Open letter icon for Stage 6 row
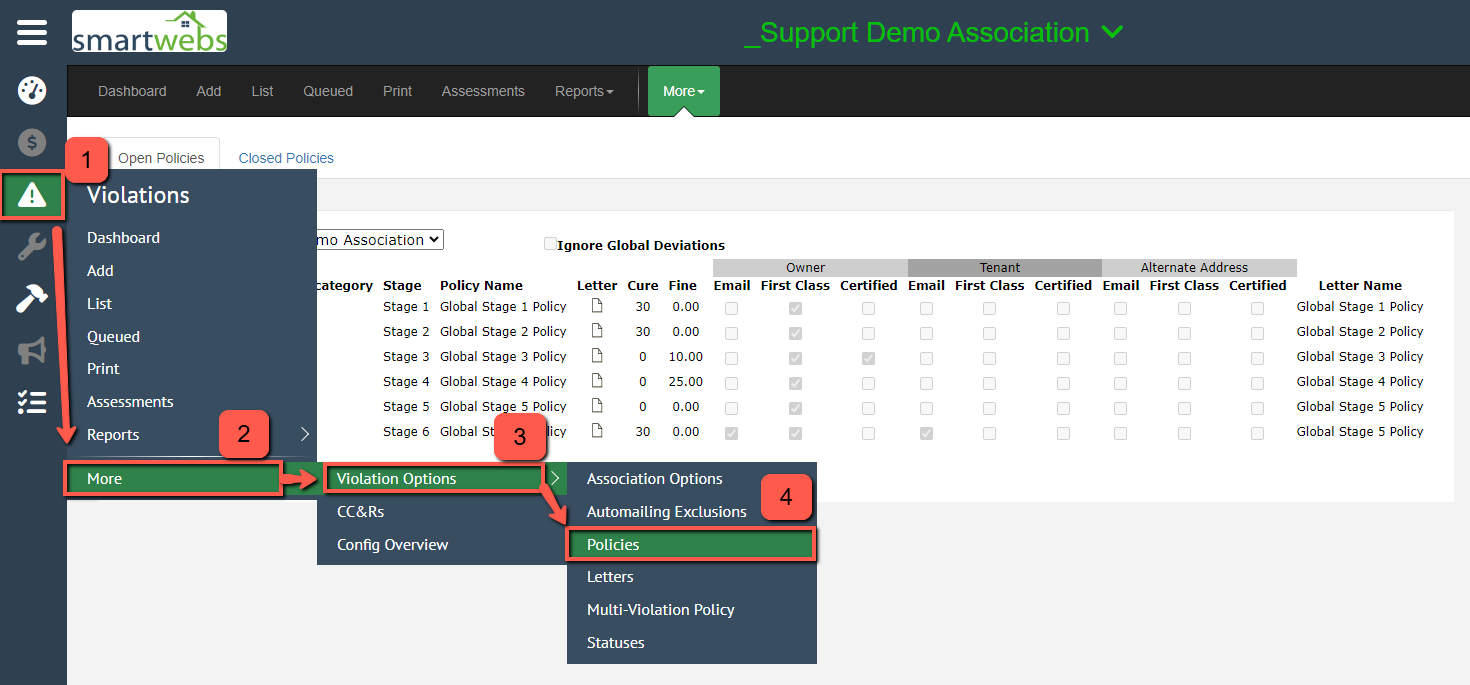The height and width of the screenshot is (685, 1470). 597,431
